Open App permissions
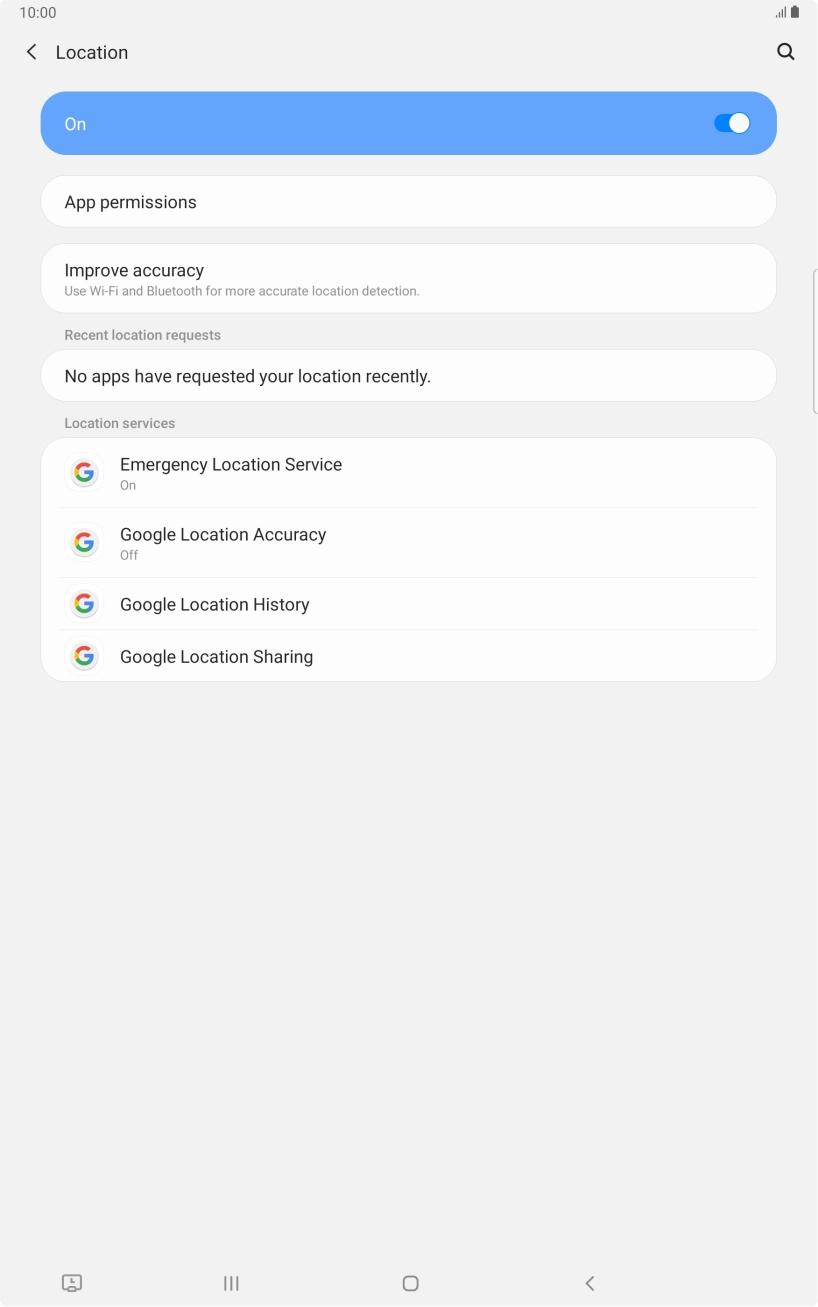Image resolution: width=818 pixels, height=1307 pixels. (x=408, y=201)
